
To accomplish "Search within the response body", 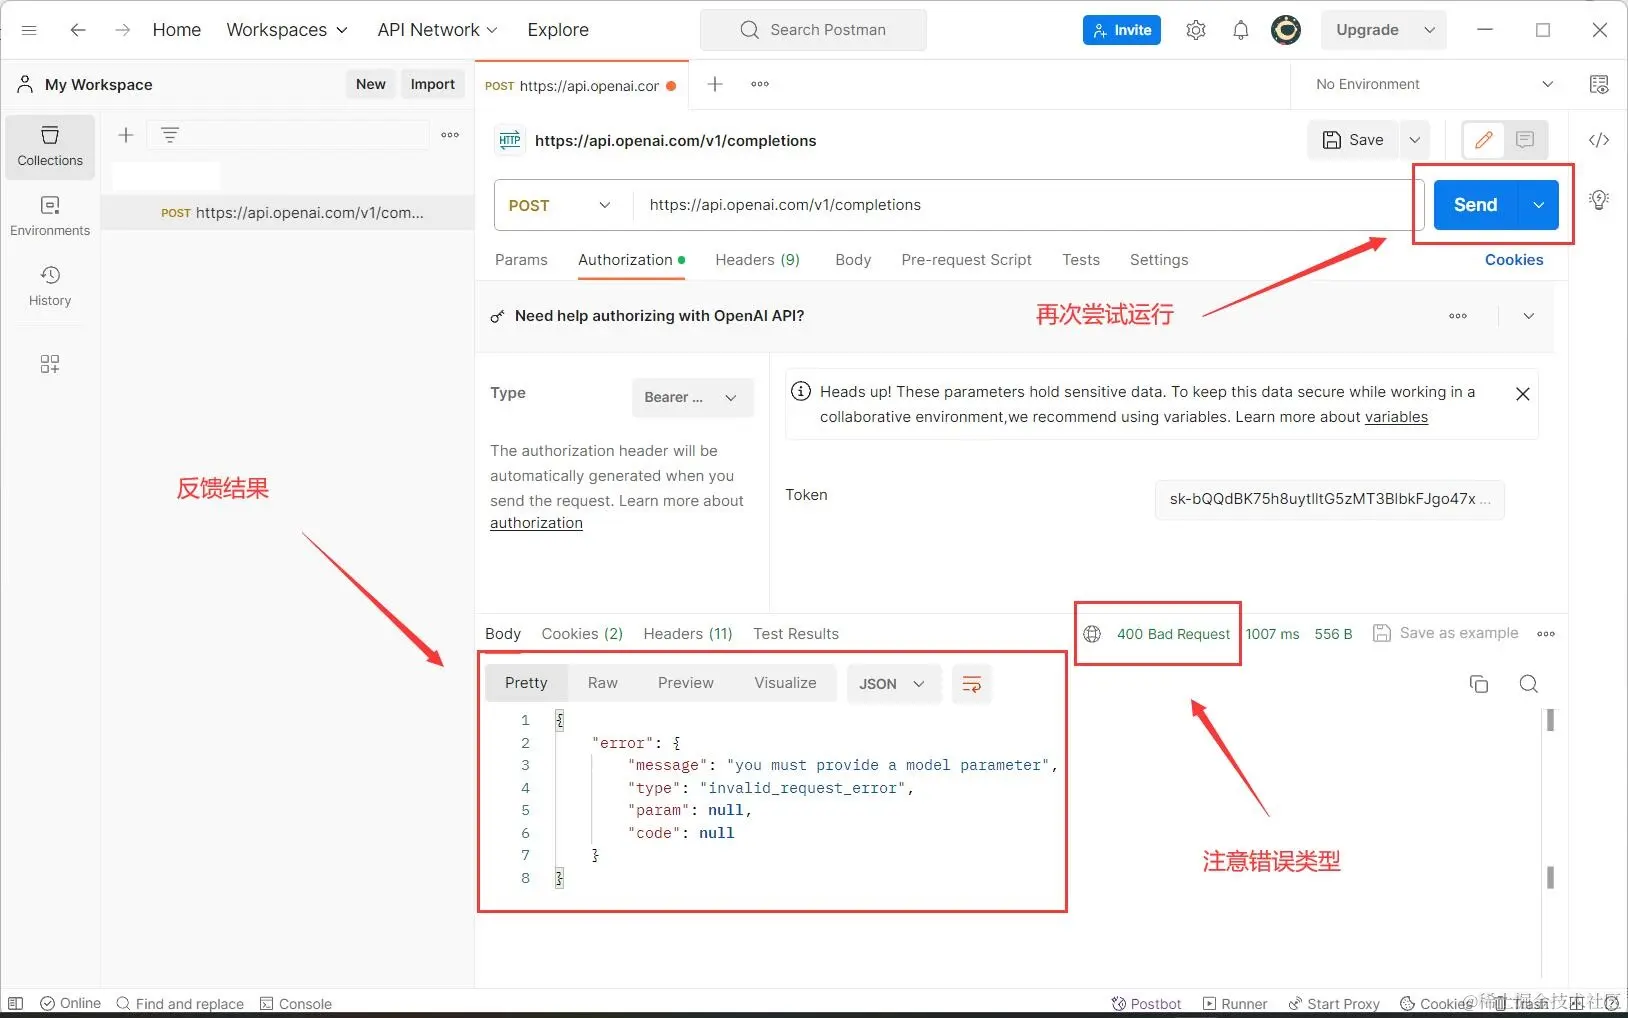I will point(1528,684).
